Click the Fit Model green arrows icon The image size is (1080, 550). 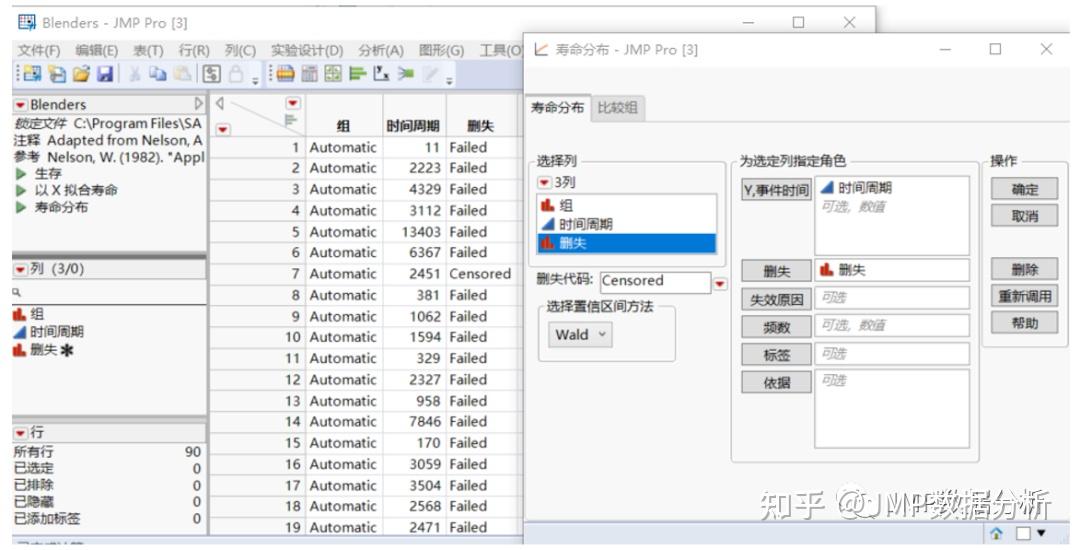coord(406,74)
